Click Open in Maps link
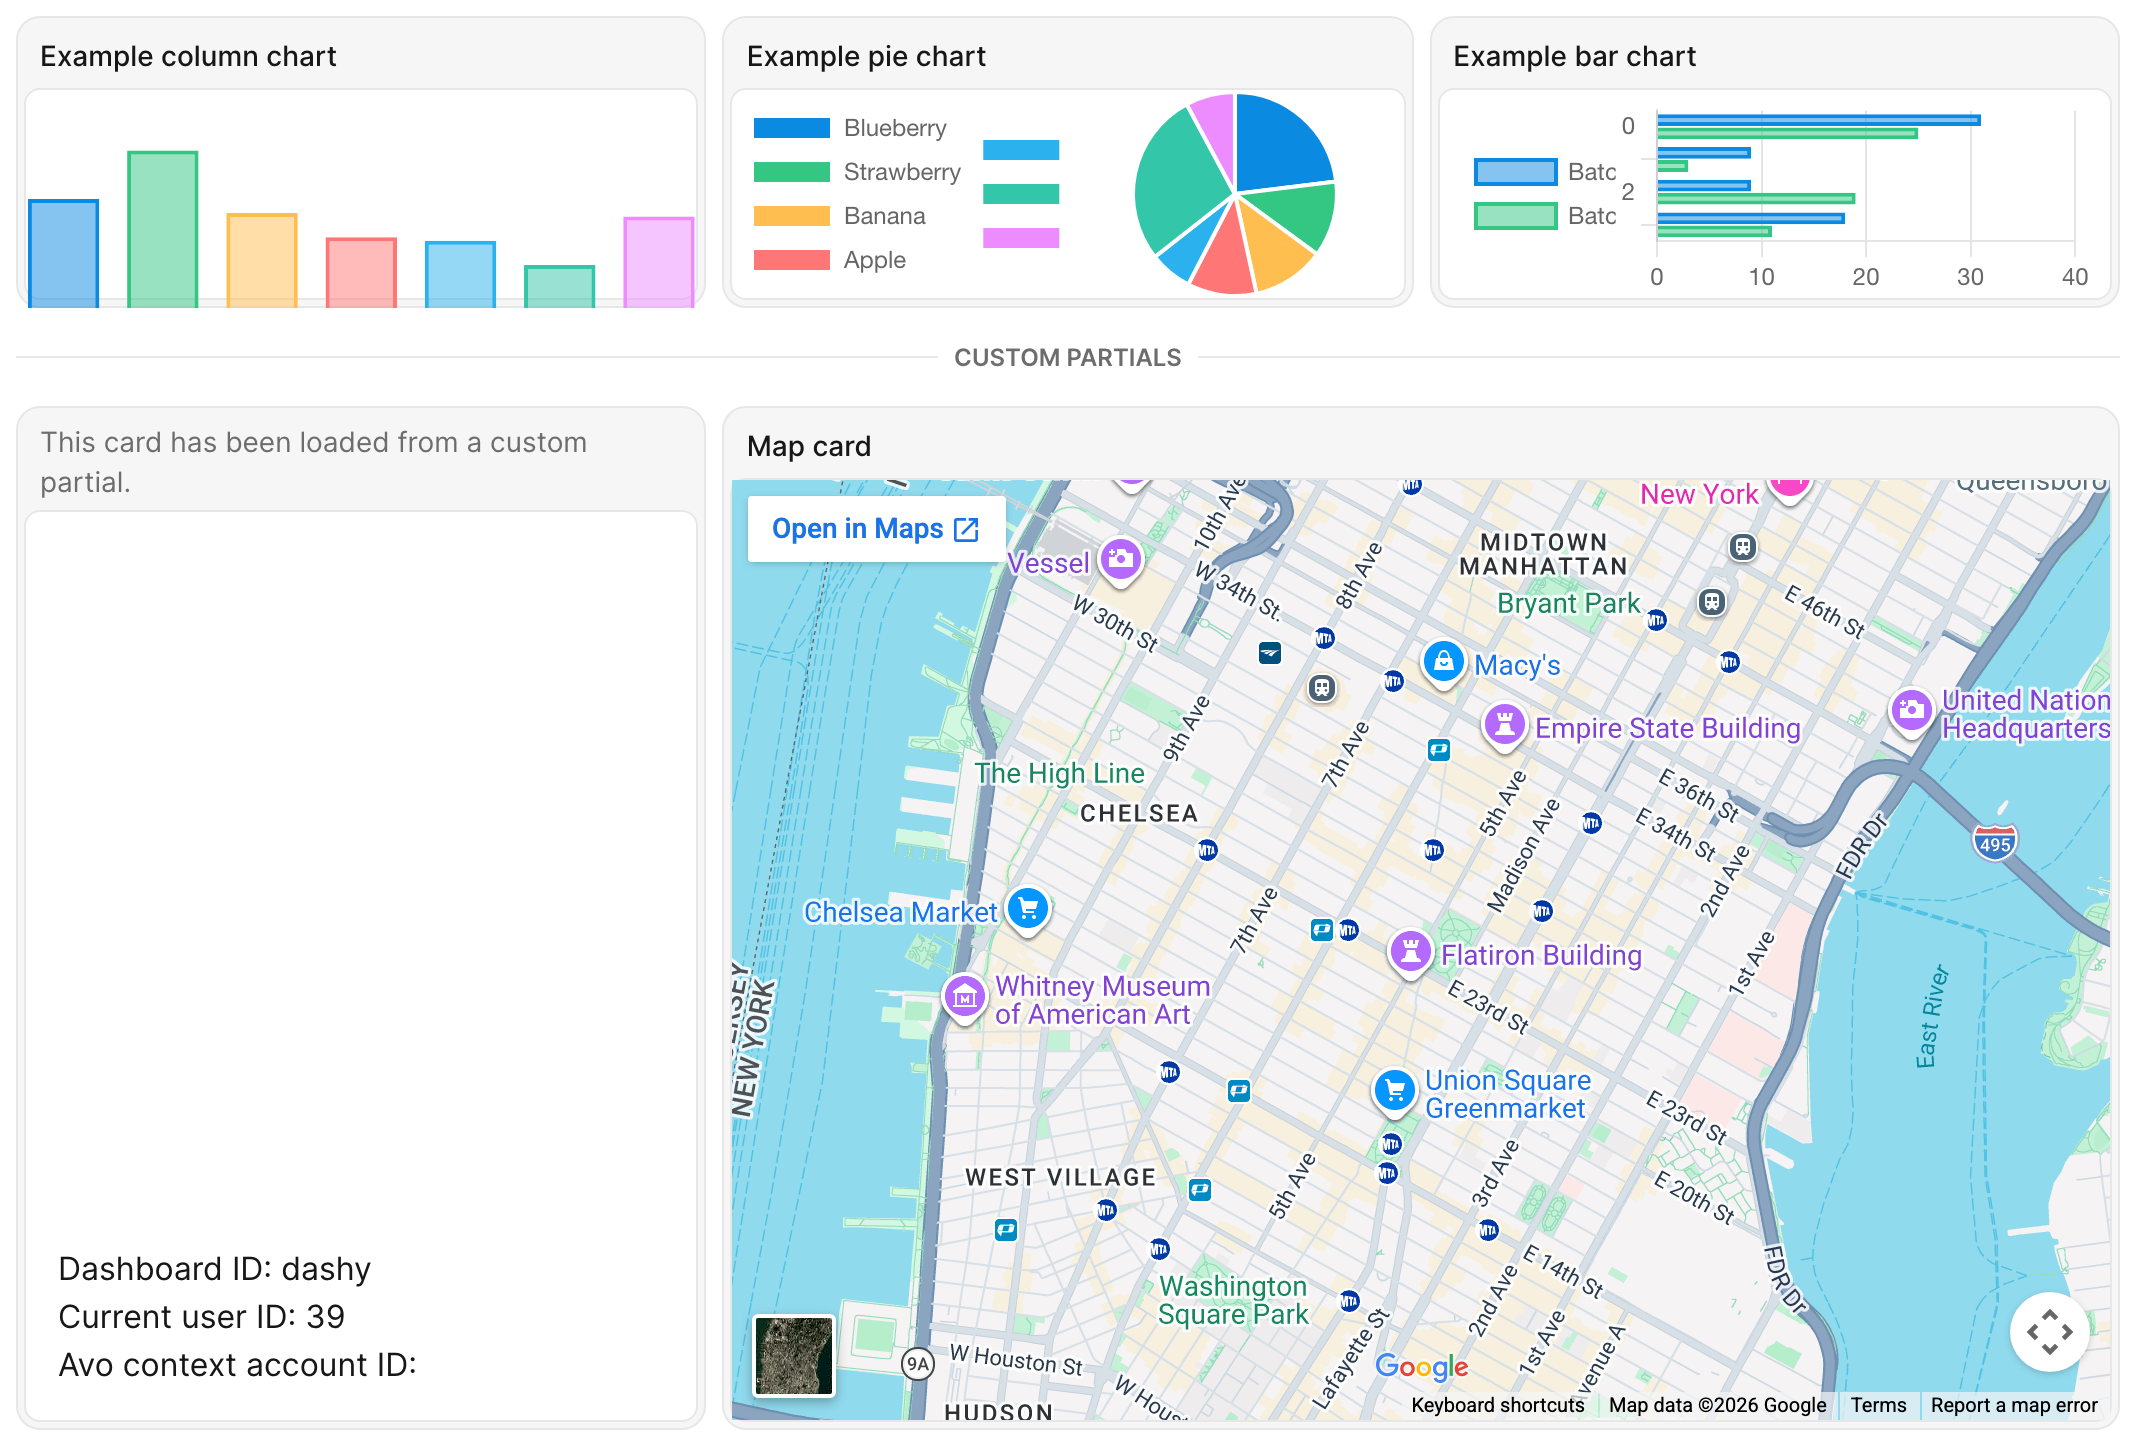This screenshot has width=2136, height=1446. click(x=876, y=529)
